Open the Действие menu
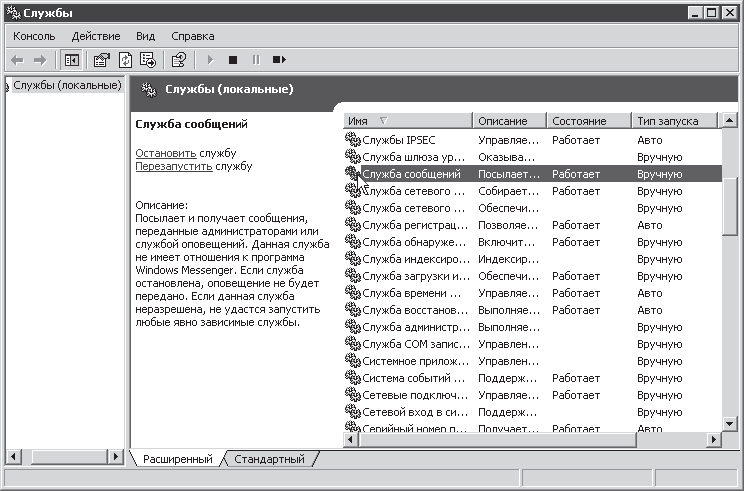Screen dimensions: 744x491 tap(96, 36)
